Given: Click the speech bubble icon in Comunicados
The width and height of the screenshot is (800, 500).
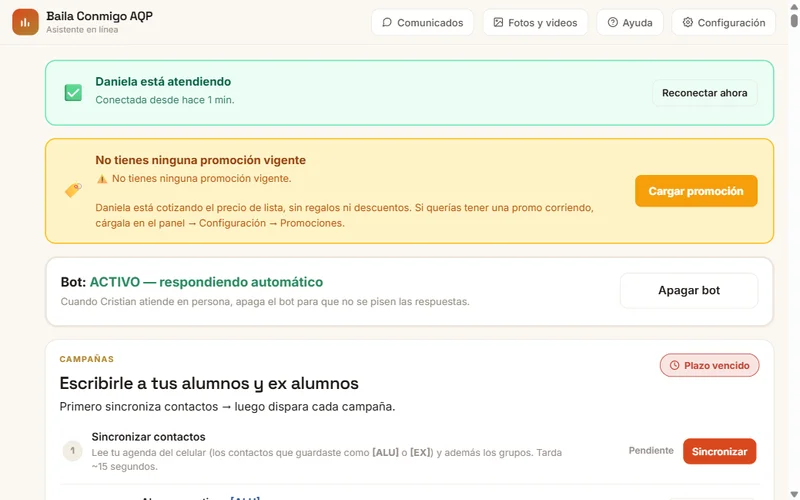Looking at the screenshot, I should pos(387,22).
